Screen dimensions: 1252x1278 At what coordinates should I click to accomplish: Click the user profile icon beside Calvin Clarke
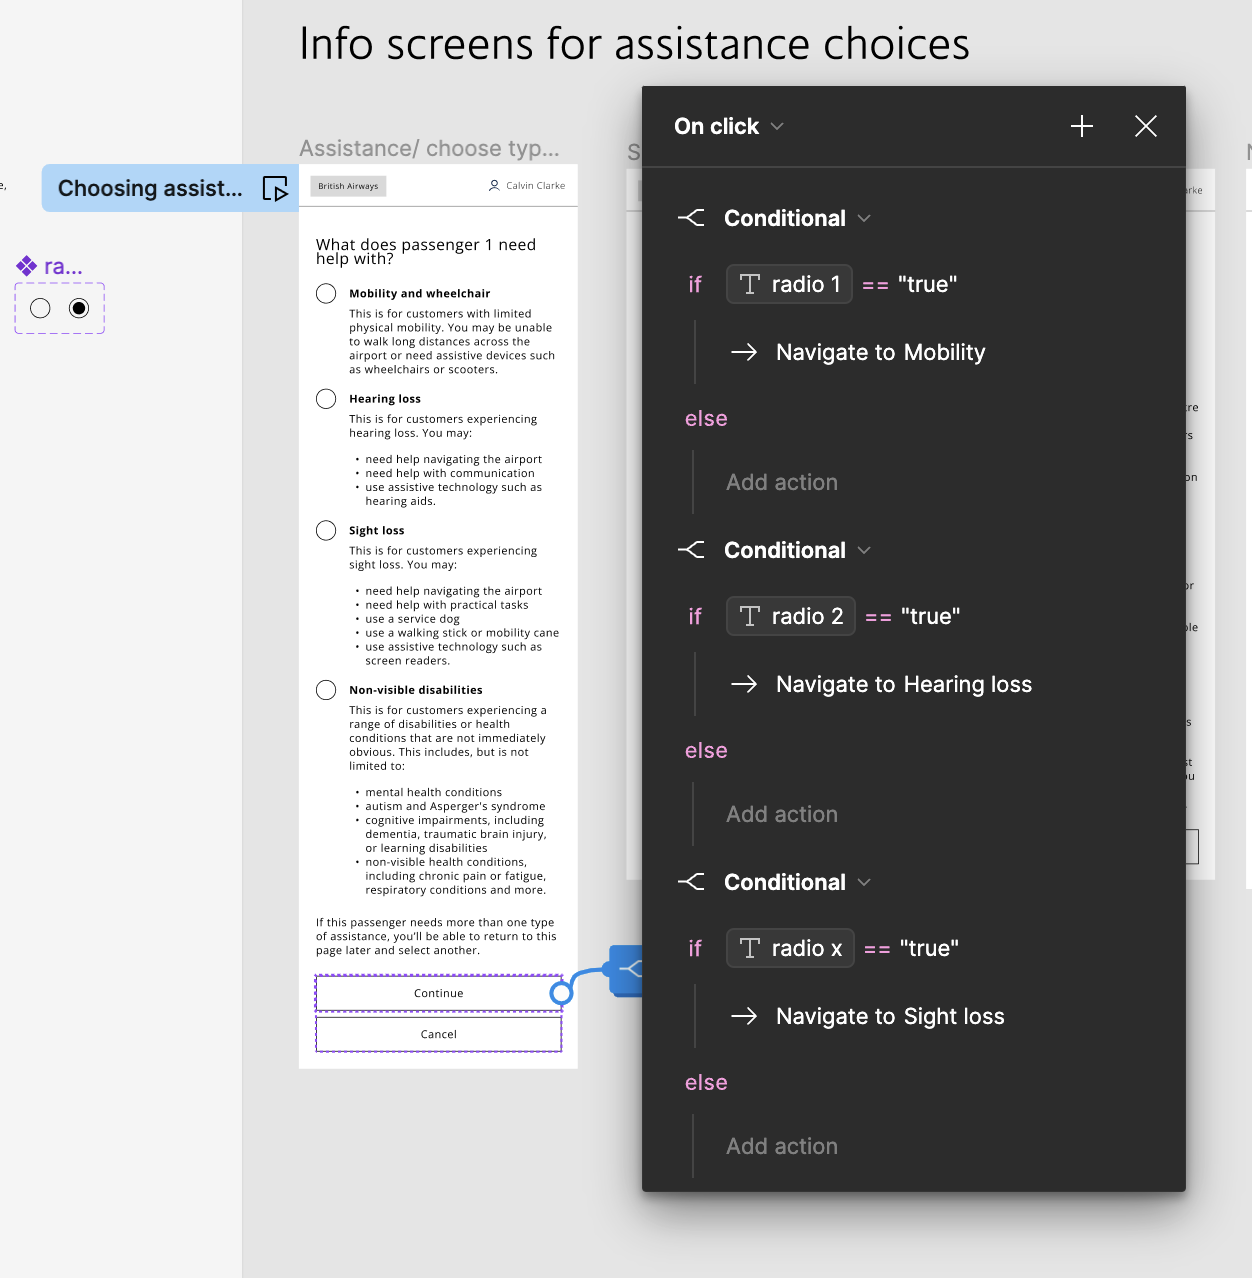pyautogui.click(x=494, y=186)
